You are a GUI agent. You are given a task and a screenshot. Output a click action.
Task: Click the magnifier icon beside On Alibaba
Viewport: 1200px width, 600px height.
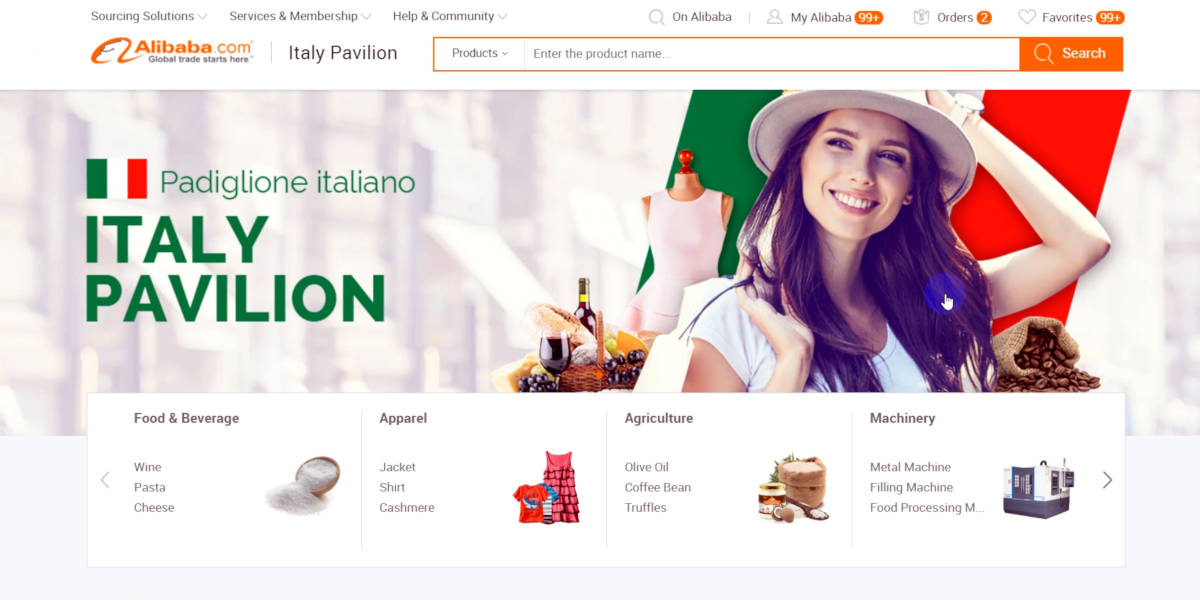(656, 17)
